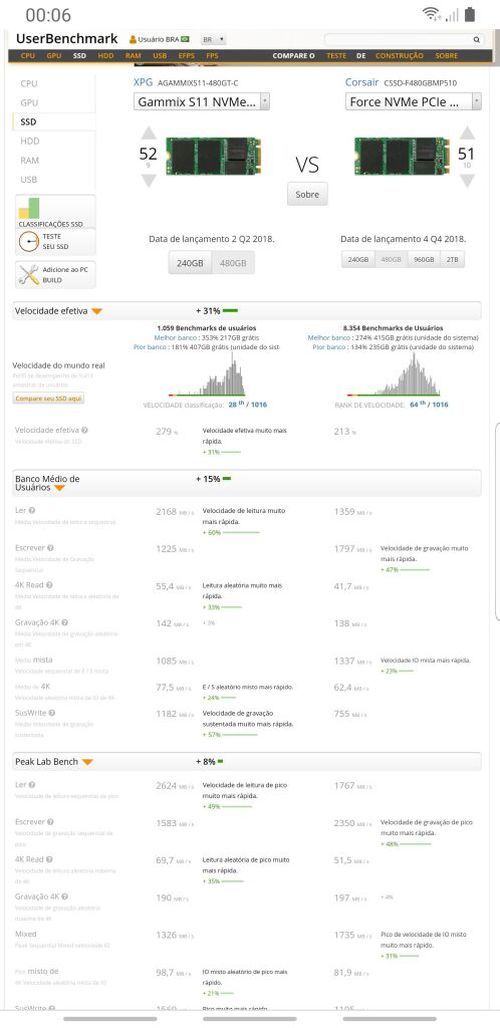500x1028 pixels.
Task: Click the Adicione ao PC Build tools icon
Action: [x=29, y=274]
